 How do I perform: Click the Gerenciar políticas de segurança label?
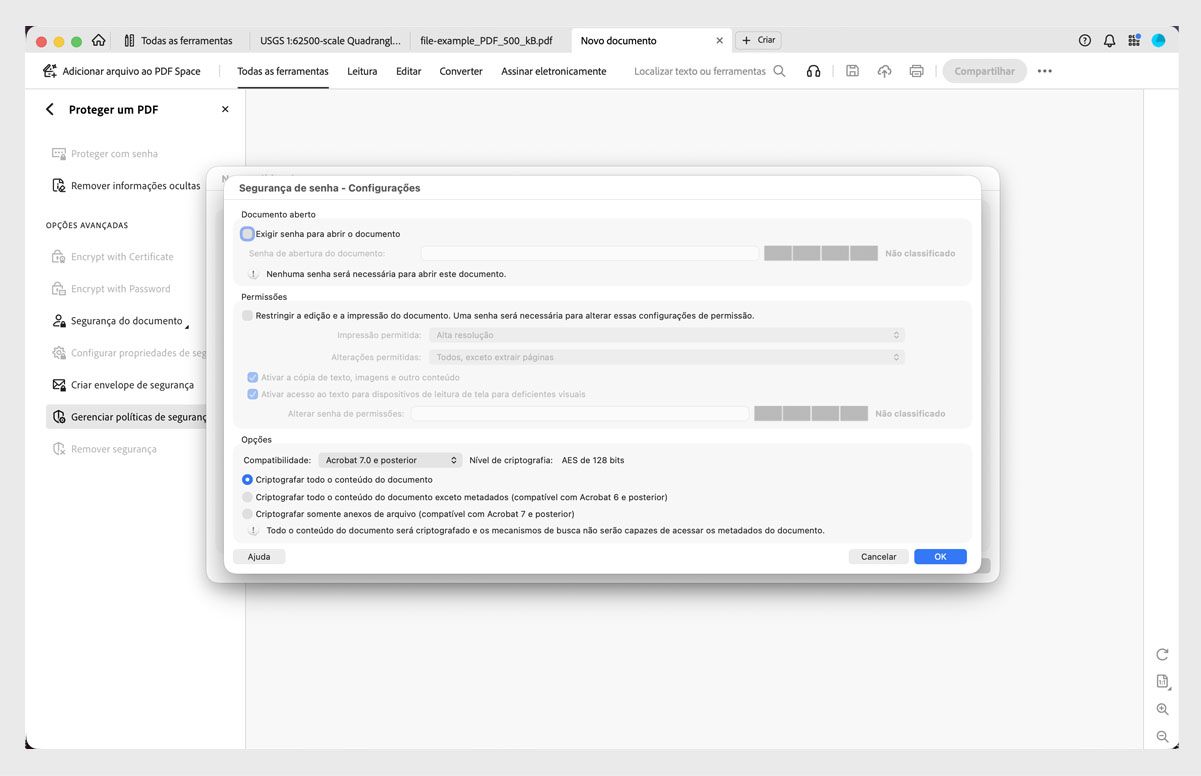coord(139,417)
